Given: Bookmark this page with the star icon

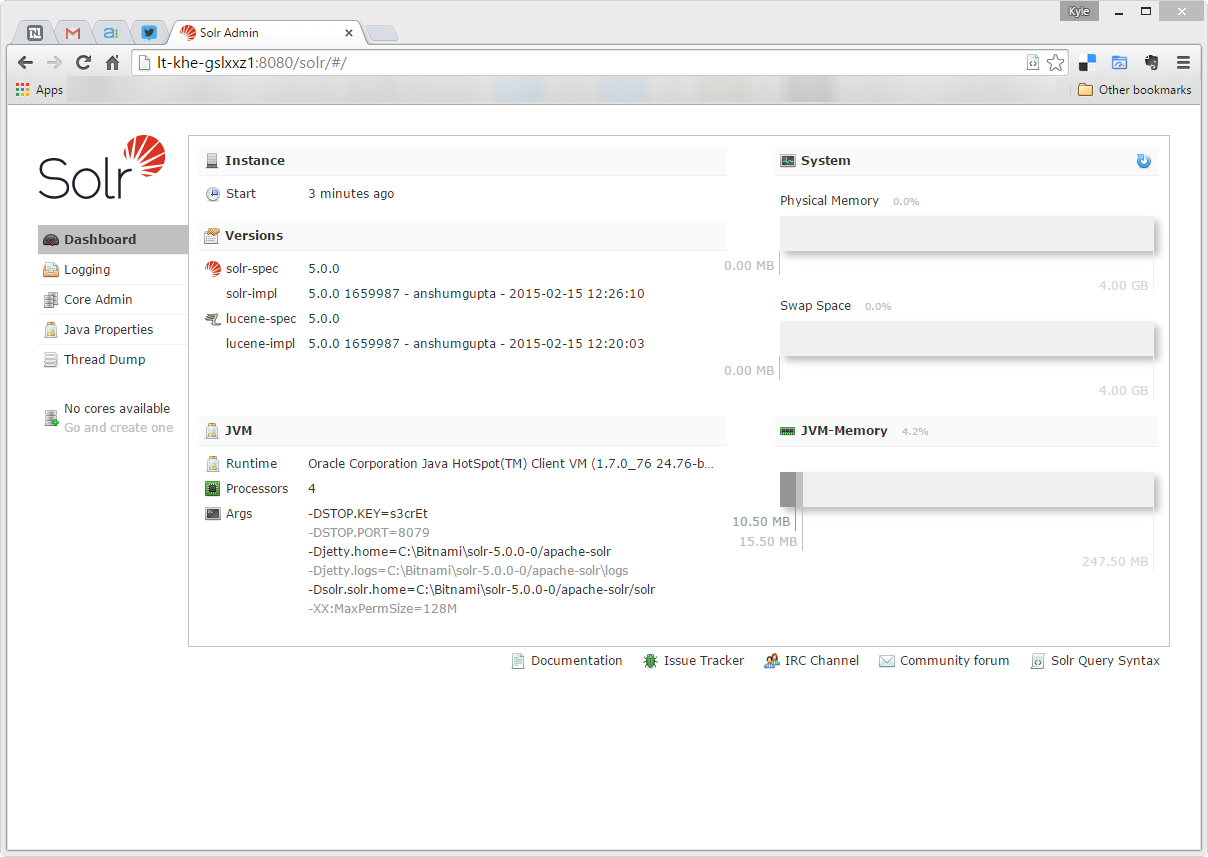Looking at the screenshot, I should [x=1055, y=62].
